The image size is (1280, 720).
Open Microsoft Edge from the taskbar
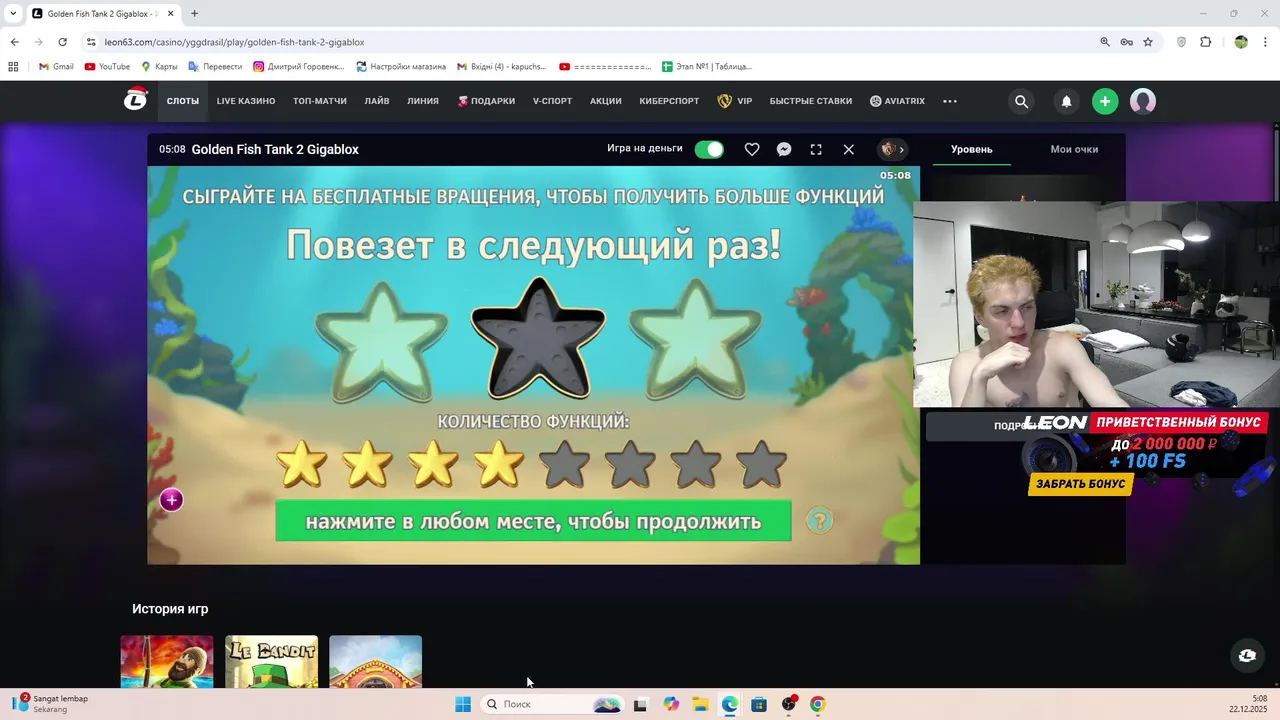(x=730, y=704)
